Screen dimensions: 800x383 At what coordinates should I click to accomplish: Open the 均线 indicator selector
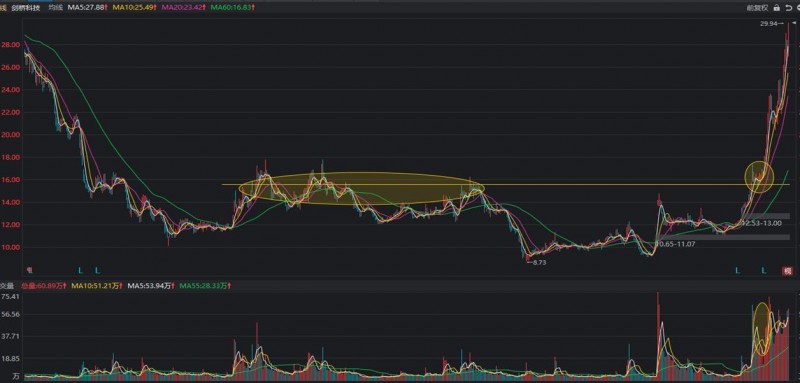coord(55,8)
